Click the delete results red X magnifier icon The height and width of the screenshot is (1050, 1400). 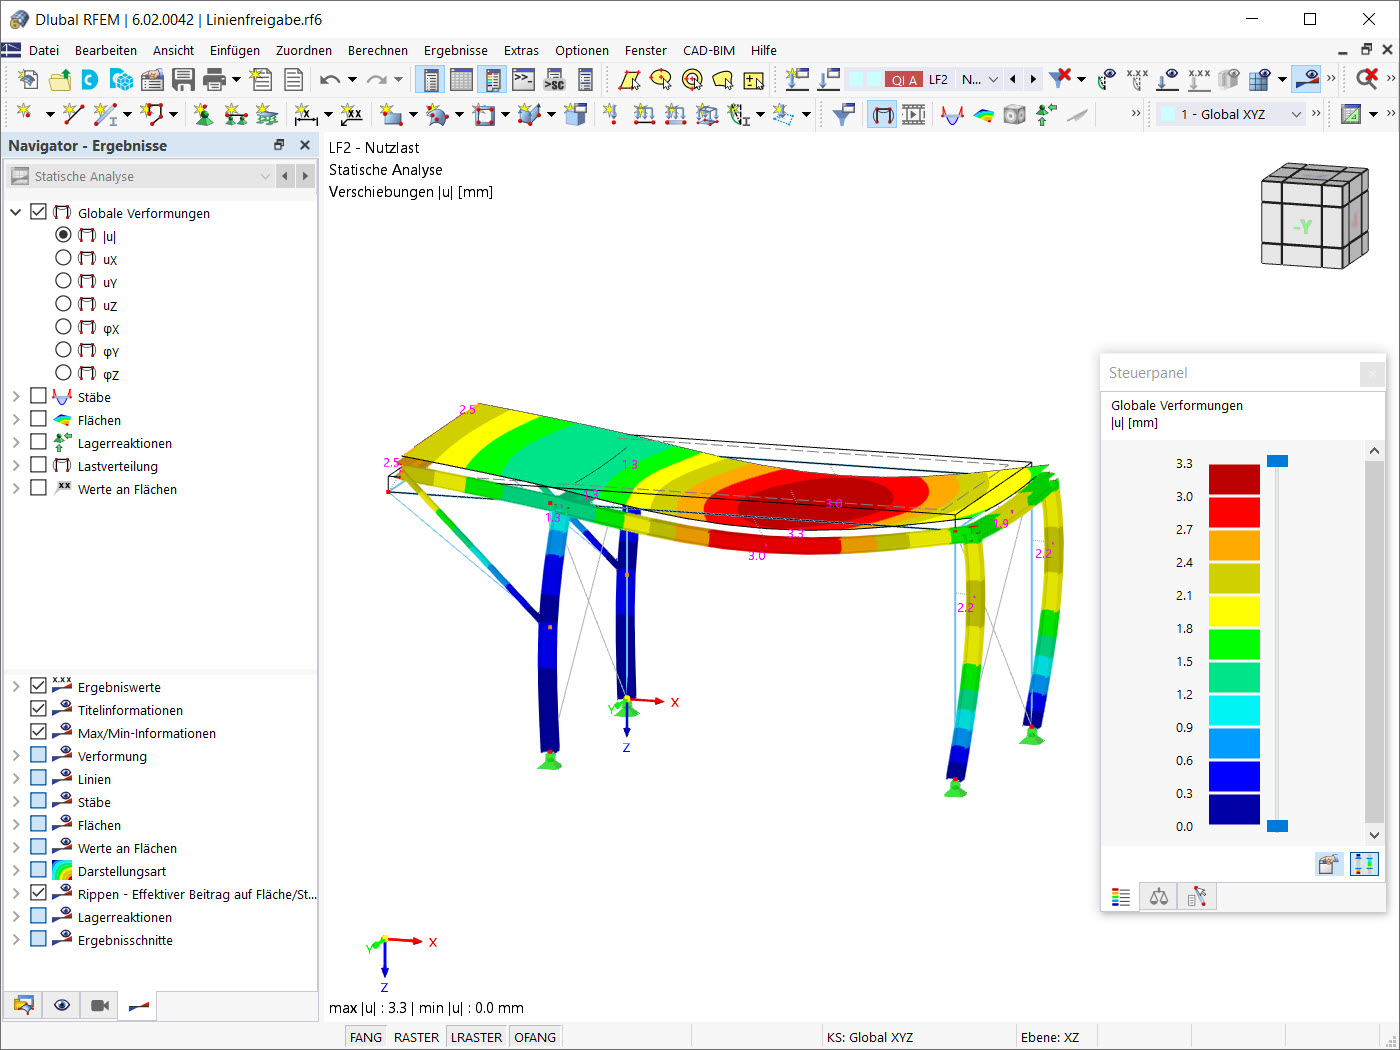[1367, 80]
